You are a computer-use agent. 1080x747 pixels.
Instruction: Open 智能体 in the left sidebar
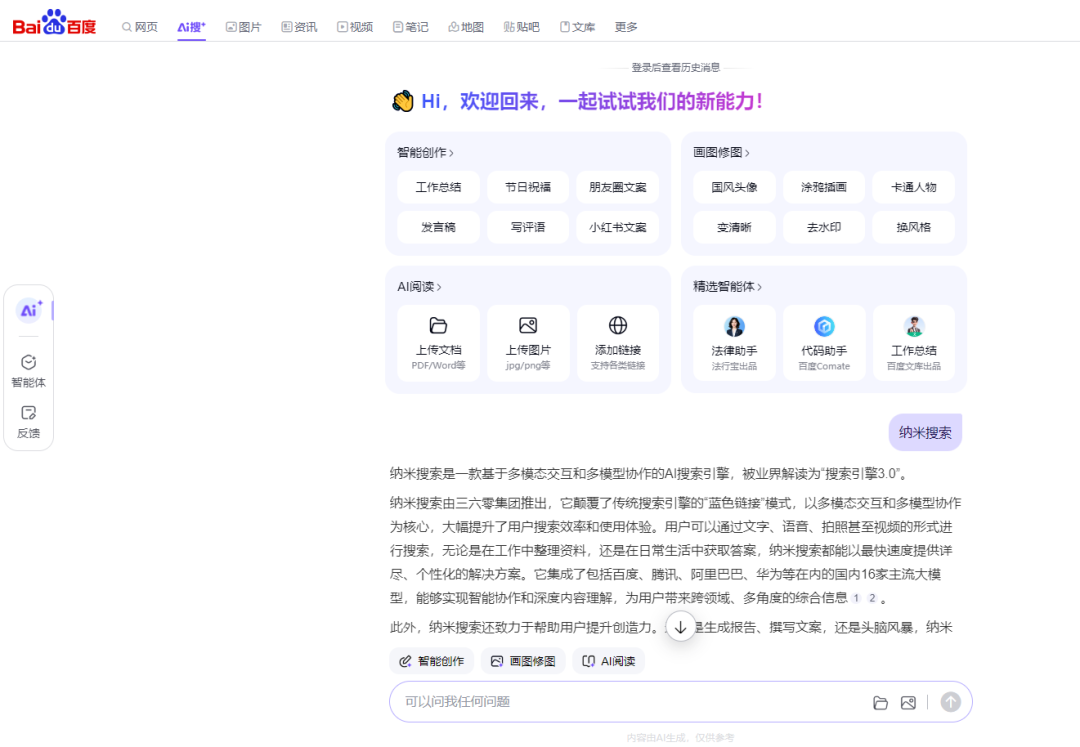(28, 371)
